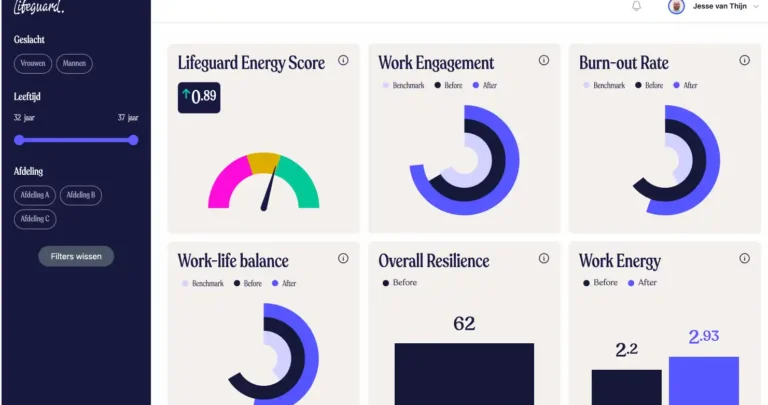Click the 0.89 score badge
768x405 pixels.
pyautogui.click(x=199, y=97)
